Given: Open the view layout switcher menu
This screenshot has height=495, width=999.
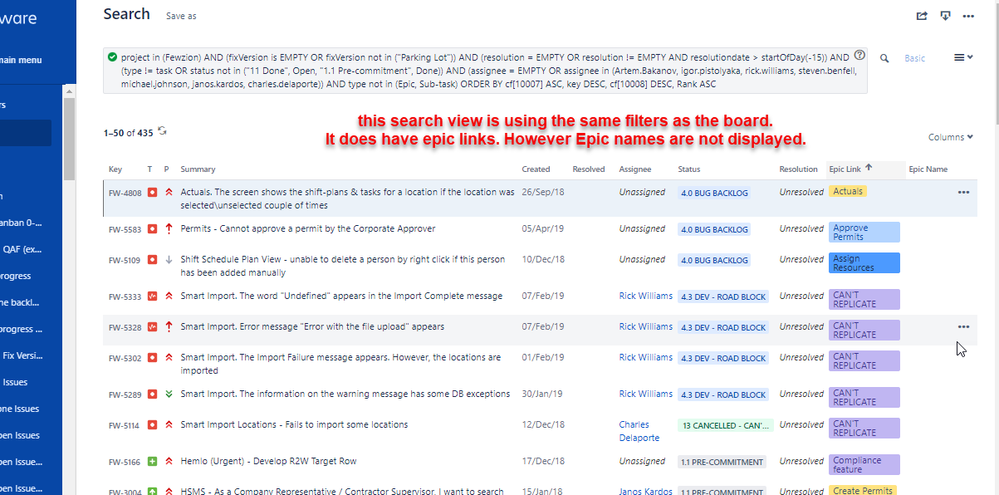Looking at the screenshot, I should 963,57.
